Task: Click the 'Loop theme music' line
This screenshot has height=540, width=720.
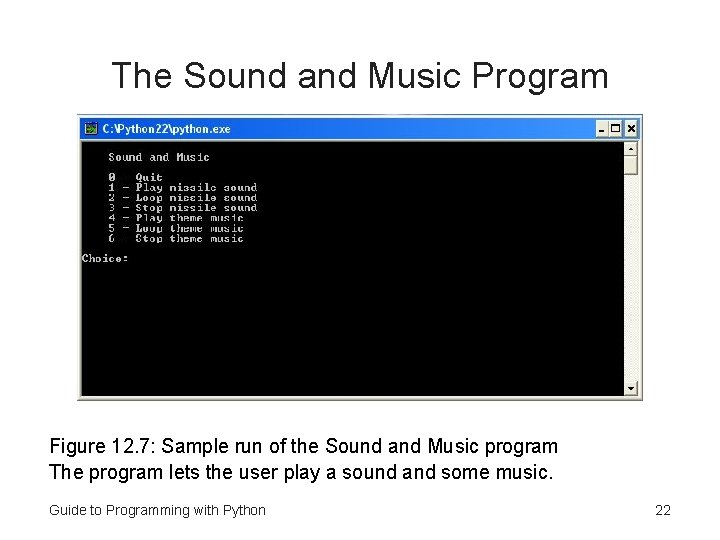Action: [176, 228]
